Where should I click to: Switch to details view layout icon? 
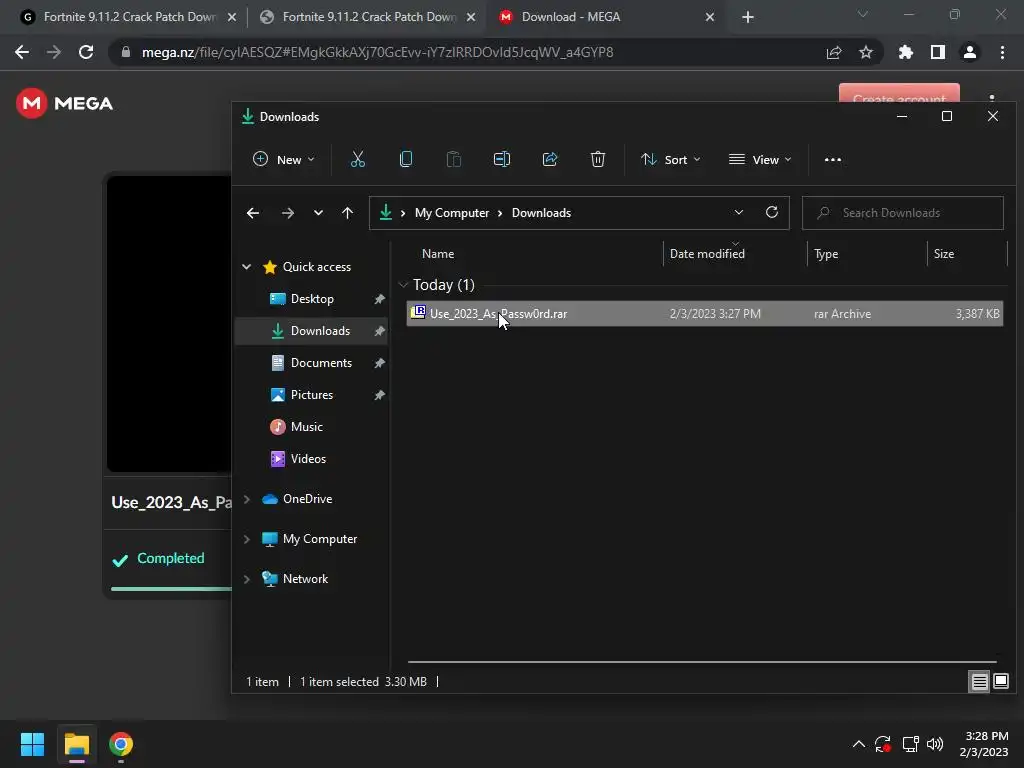979,682
